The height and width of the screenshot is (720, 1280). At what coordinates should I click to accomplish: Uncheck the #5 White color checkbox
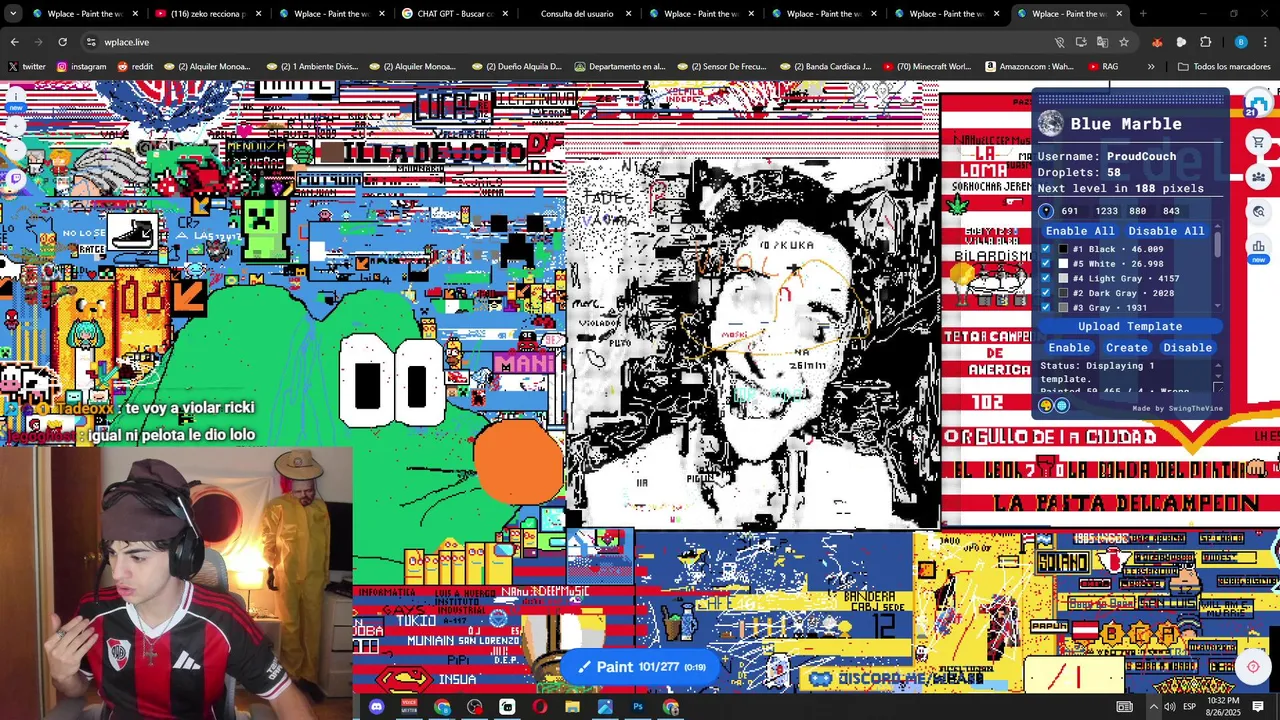point(1046,264)
